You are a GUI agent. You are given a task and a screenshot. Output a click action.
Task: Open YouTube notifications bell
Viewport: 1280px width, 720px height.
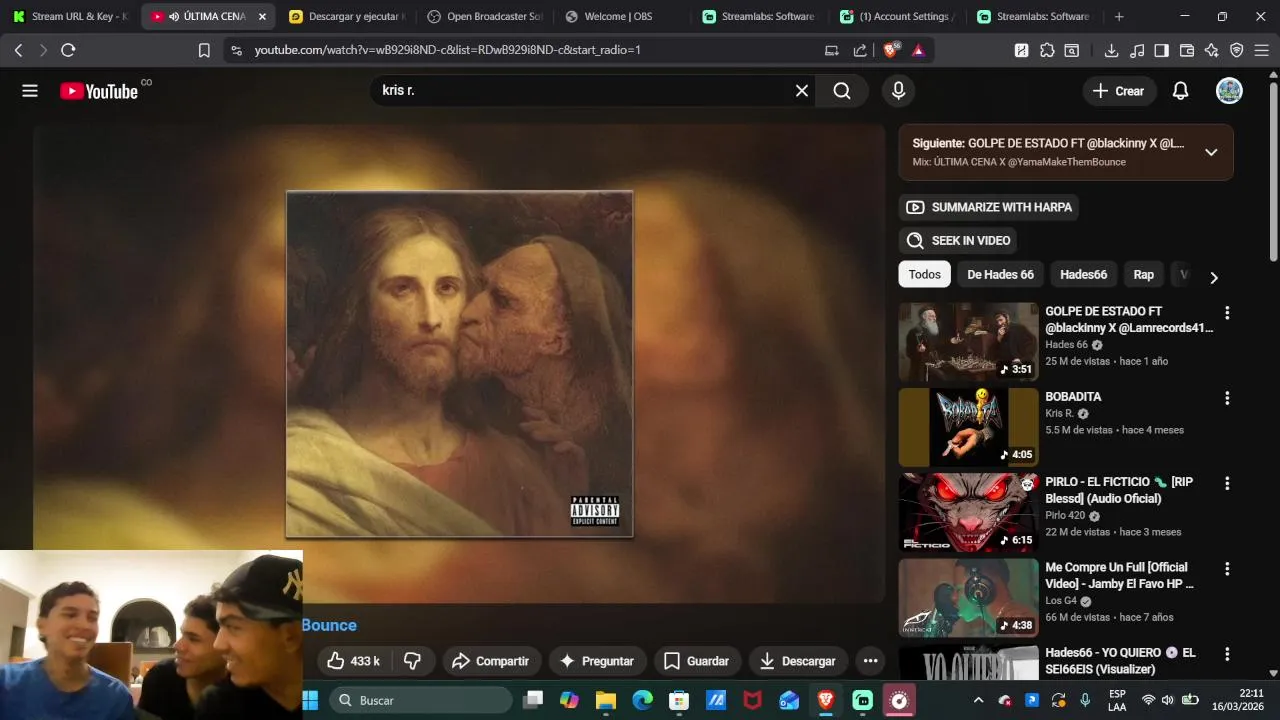[x=1180, y=91]
